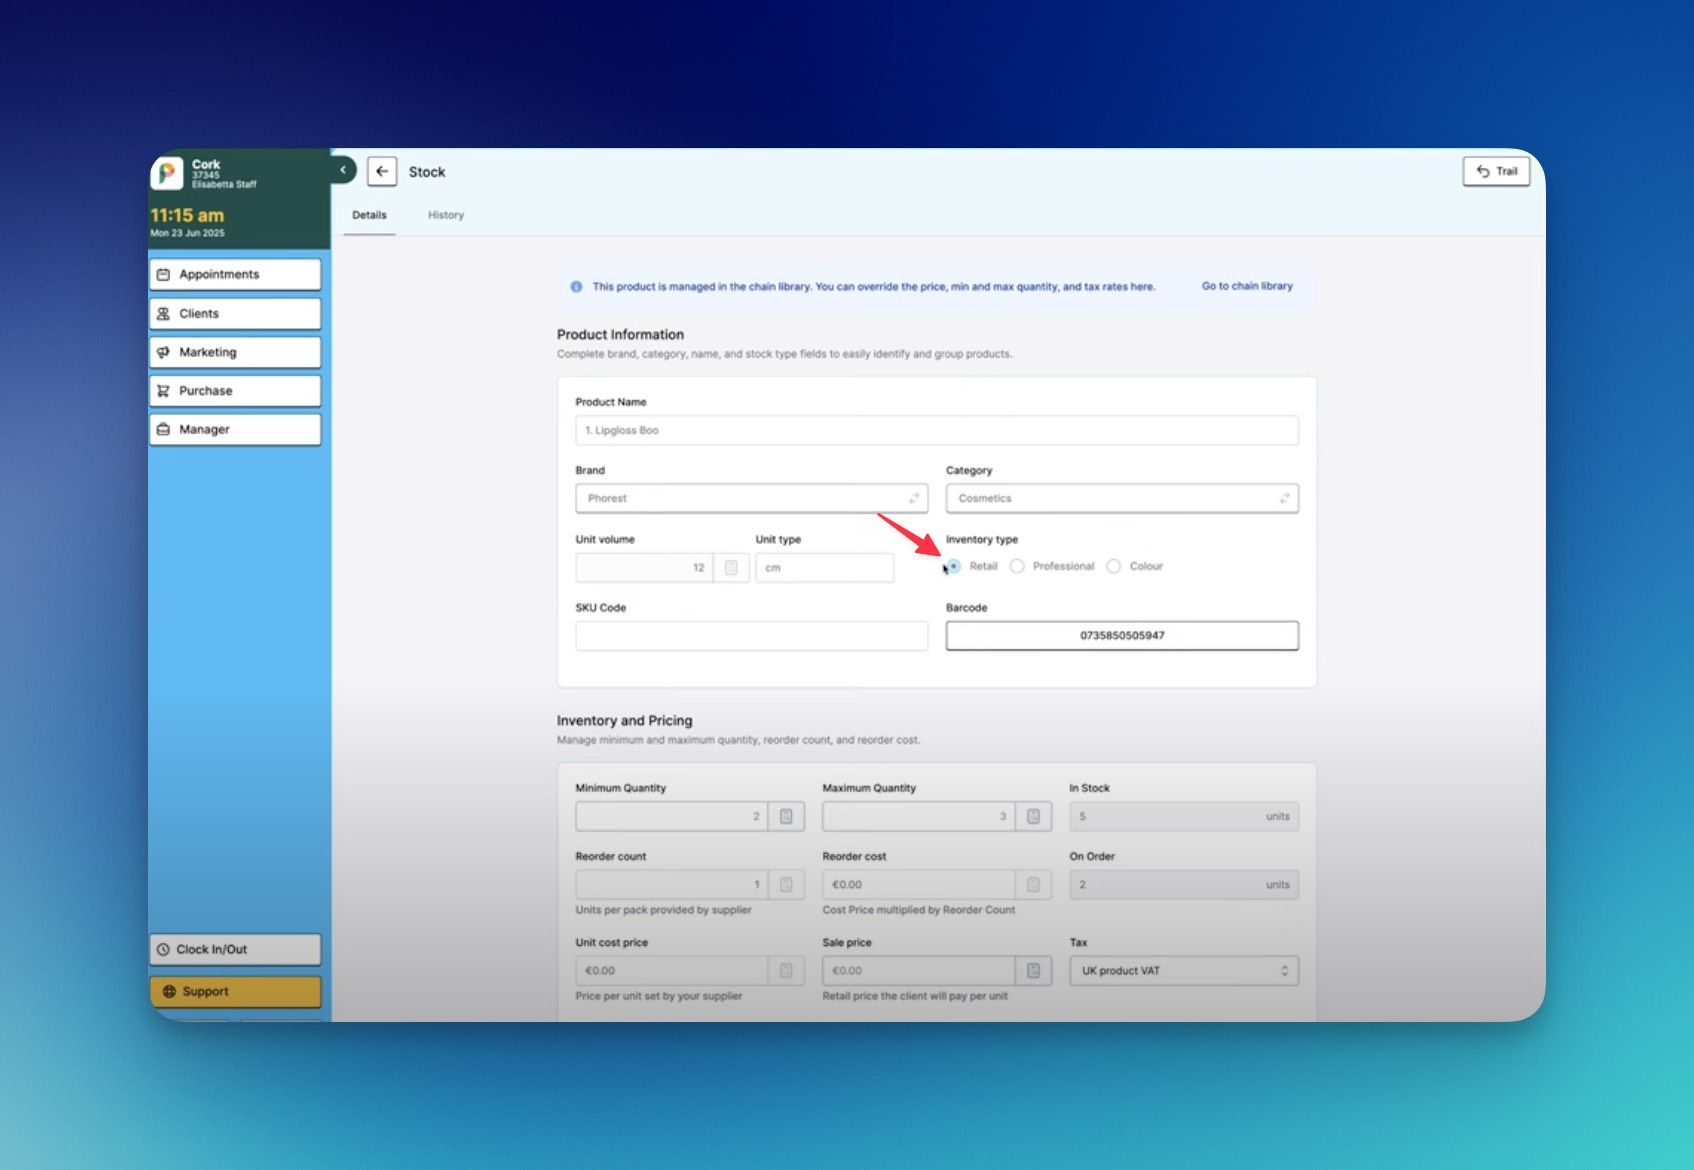Open Purchase in the sidebar

[x=235, y=391]
